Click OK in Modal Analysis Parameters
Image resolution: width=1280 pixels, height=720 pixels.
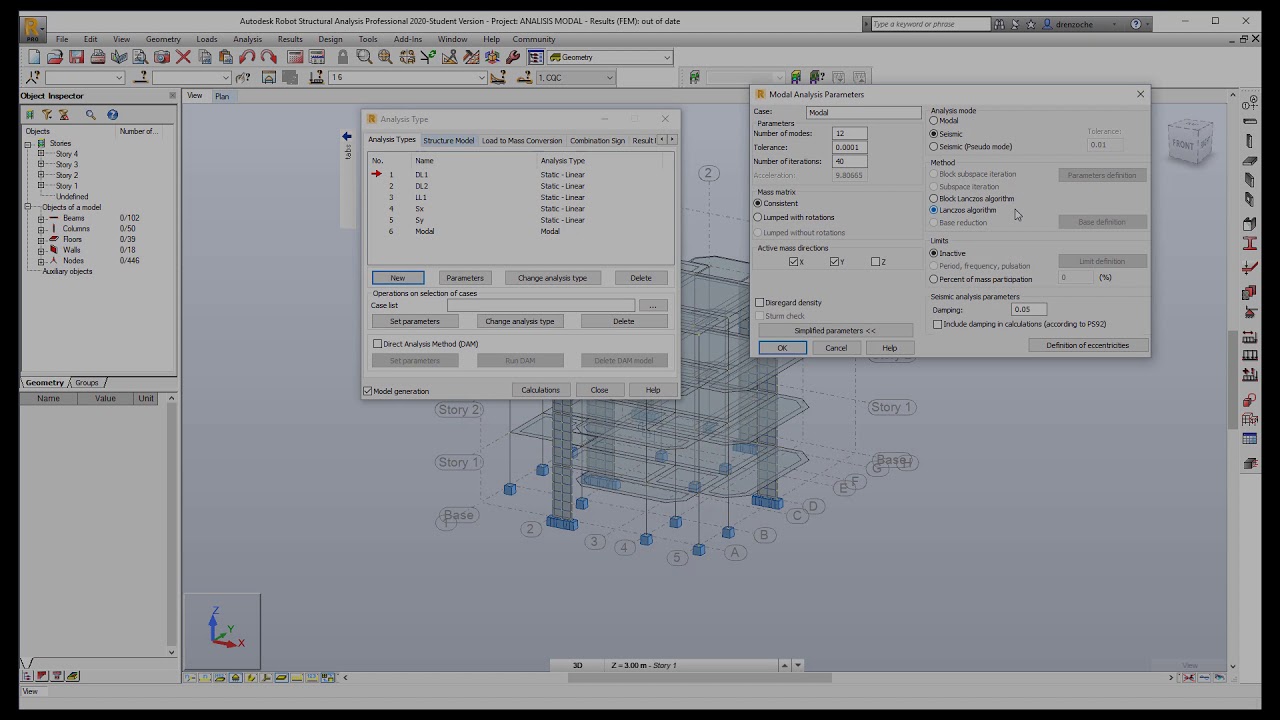782,348
